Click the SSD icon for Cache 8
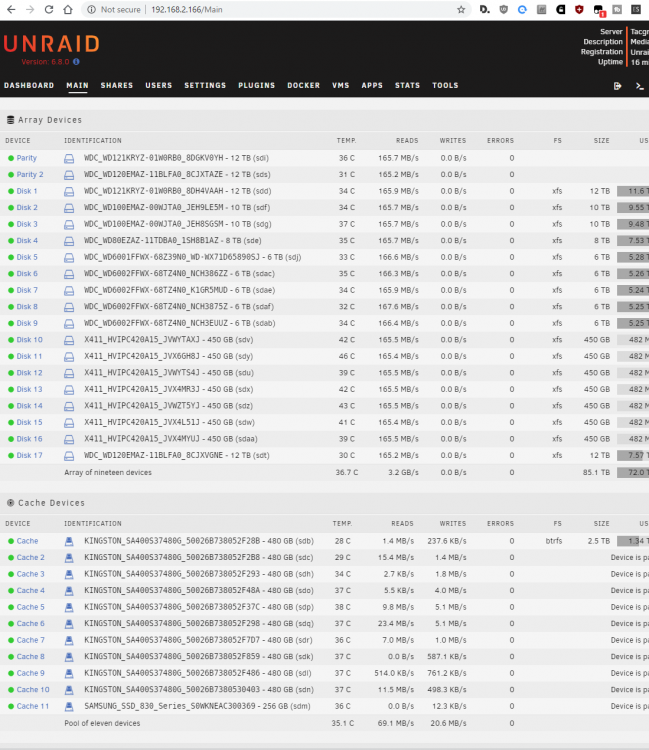The width and height of the screenshot is (649, 750). [69, 657]
